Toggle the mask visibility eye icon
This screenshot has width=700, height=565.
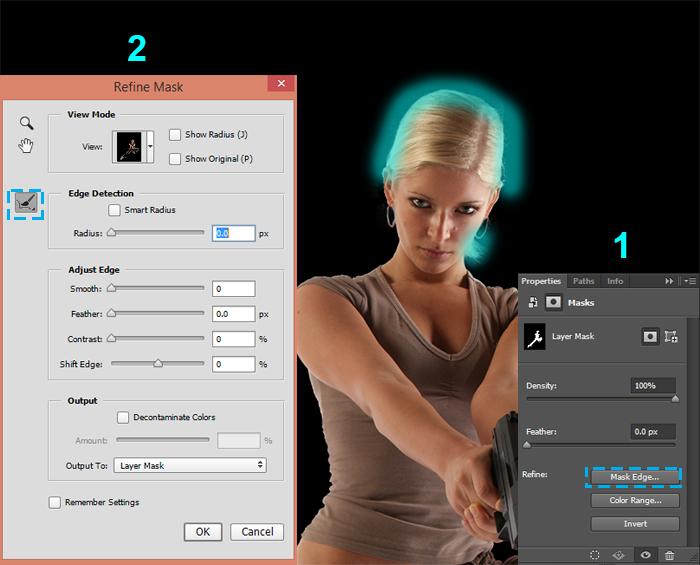click(645, 555)
